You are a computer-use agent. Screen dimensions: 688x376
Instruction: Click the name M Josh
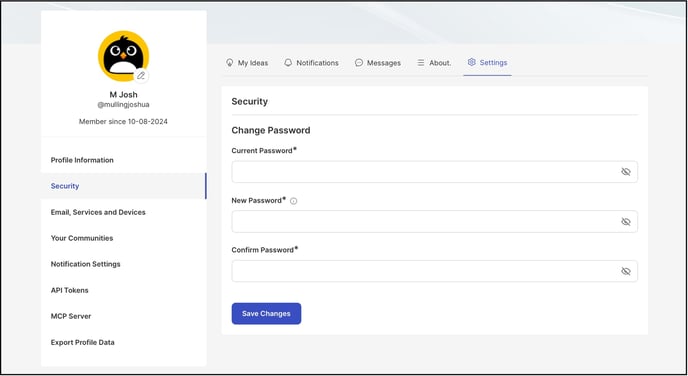point(123,94)
